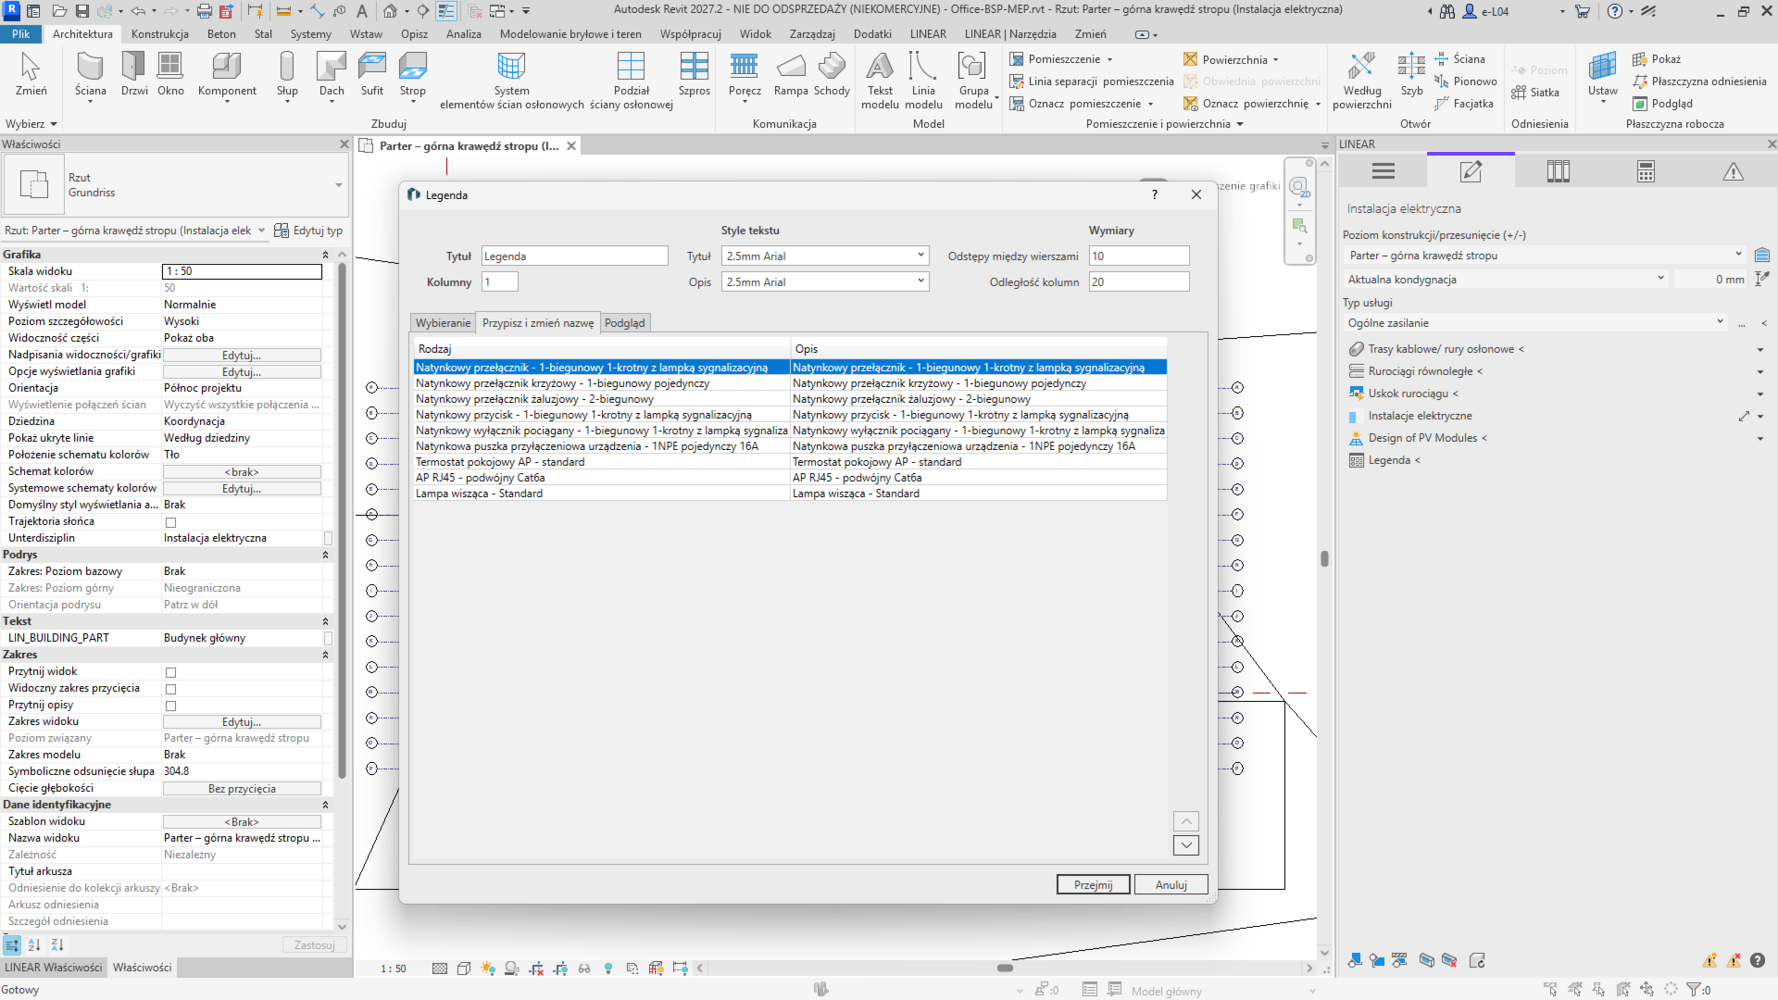Select the Dach roof tool
The height and width of the screenshot is (1000, 1778).
click(331, 75)
